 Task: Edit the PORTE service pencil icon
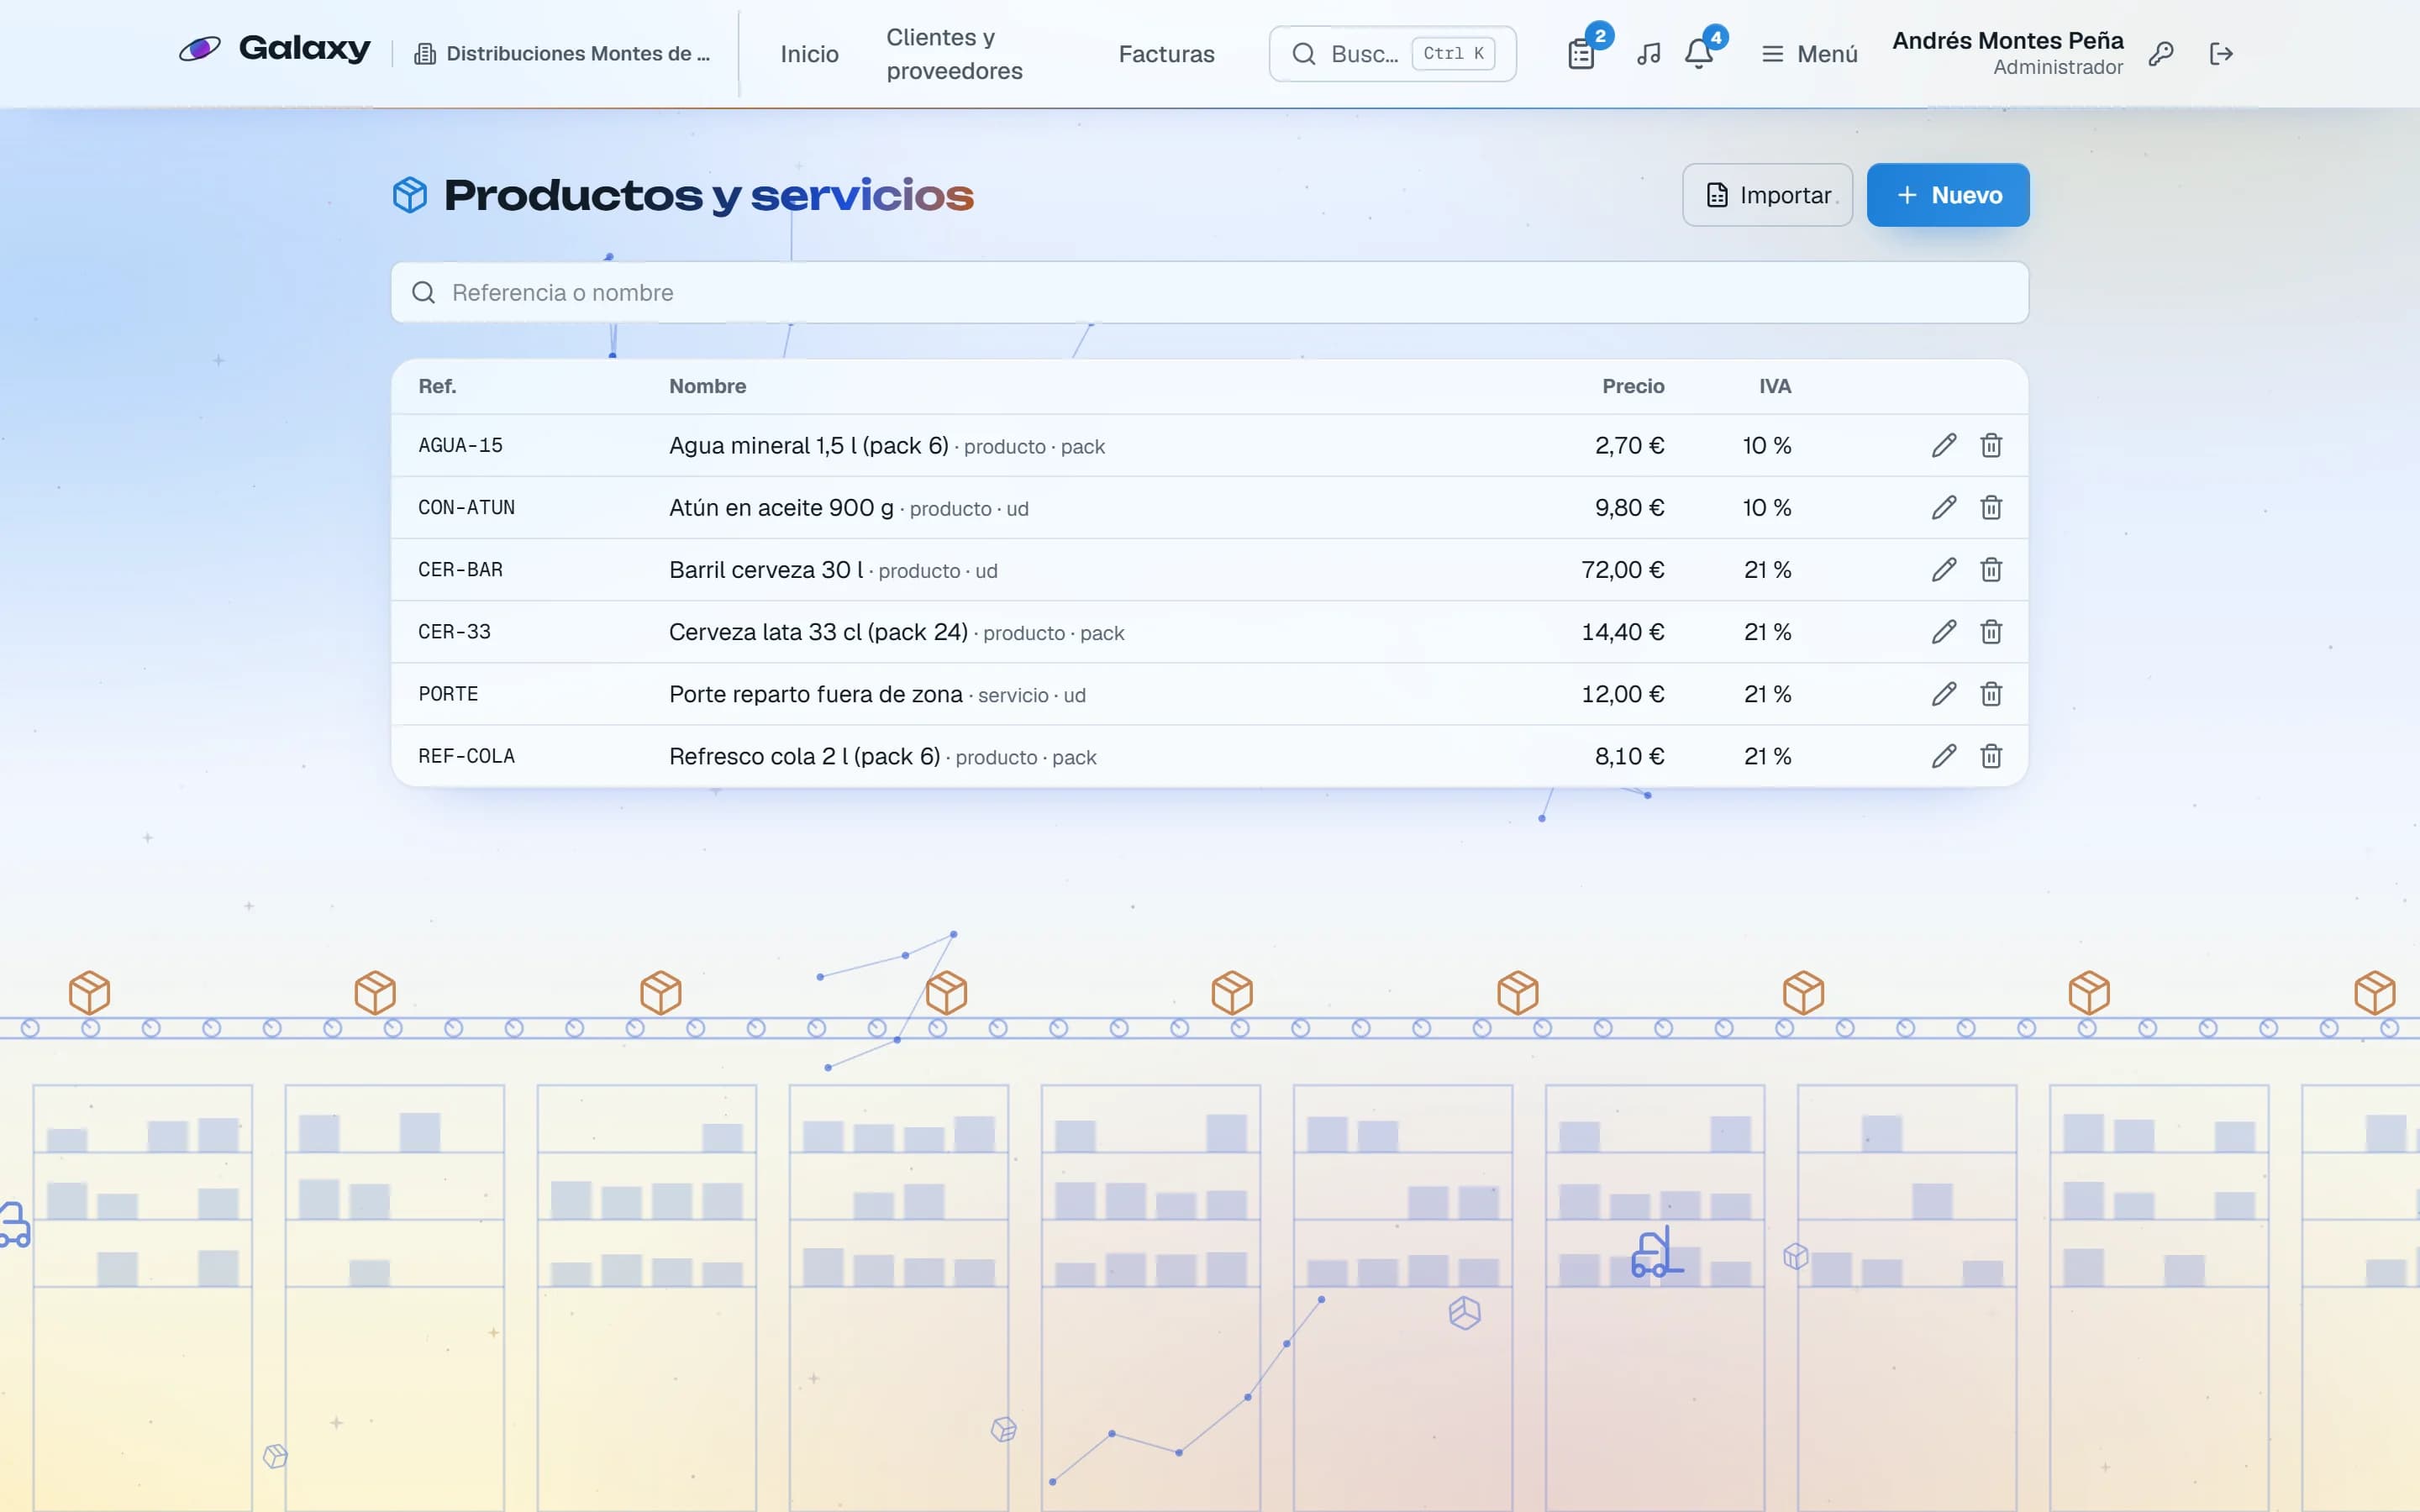(1944, 693)
